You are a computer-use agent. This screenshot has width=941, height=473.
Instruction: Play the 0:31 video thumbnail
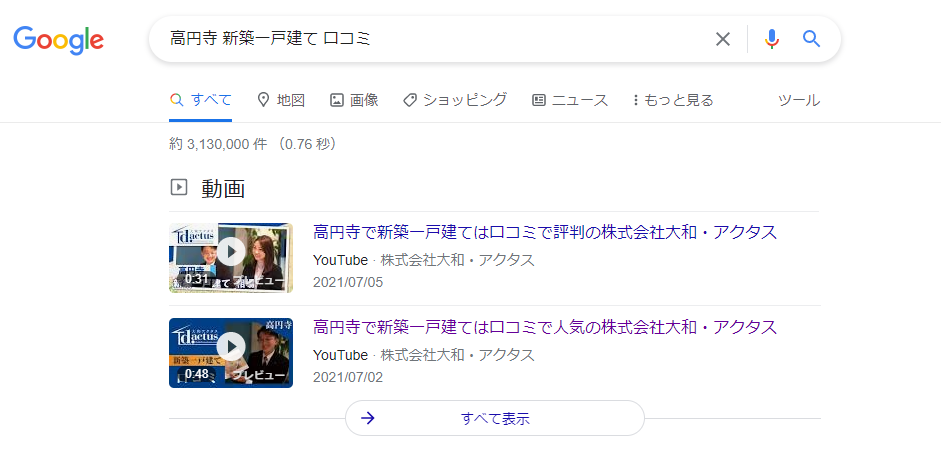[231, 258]
